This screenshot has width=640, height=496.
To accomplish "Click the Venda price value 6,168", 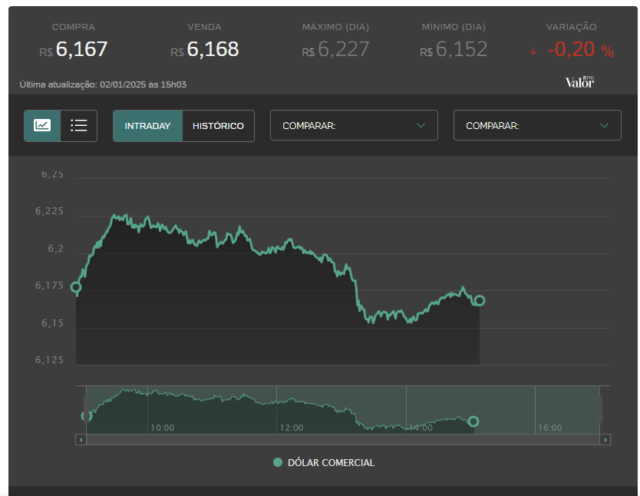I will click(213, 49).
